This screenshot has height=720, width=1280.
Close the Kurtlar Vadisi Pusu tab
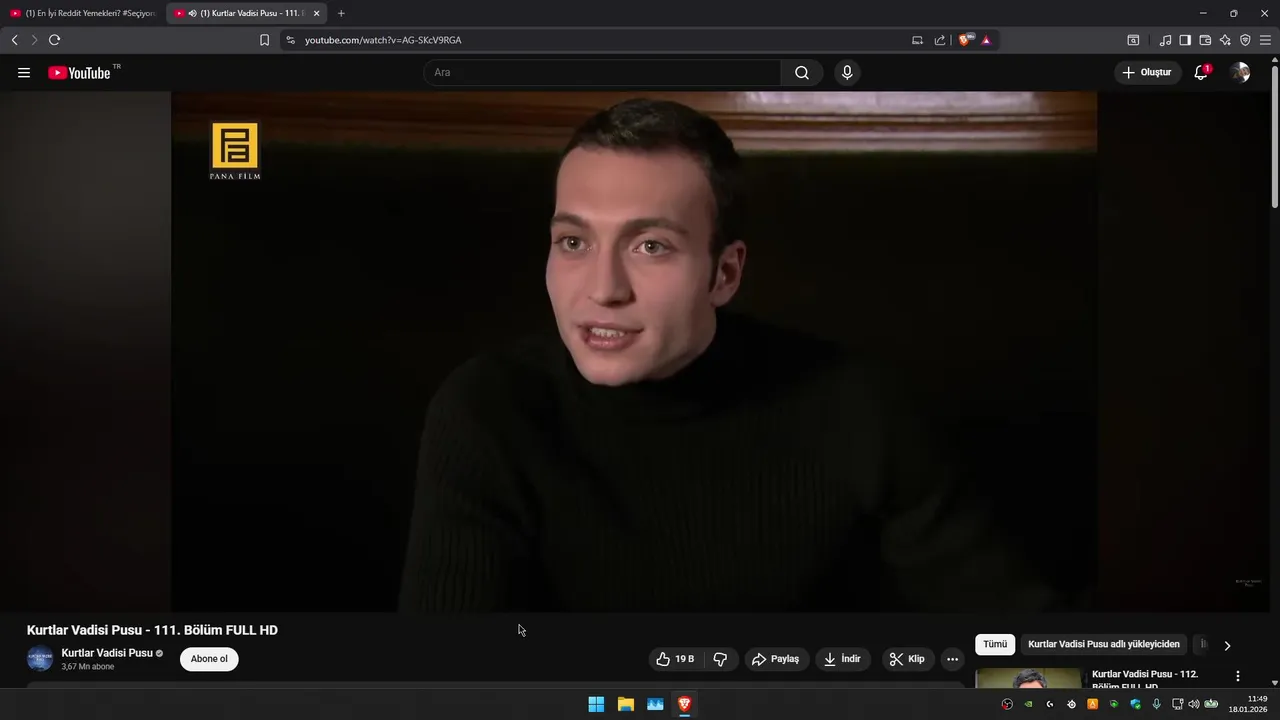point(316,13)
